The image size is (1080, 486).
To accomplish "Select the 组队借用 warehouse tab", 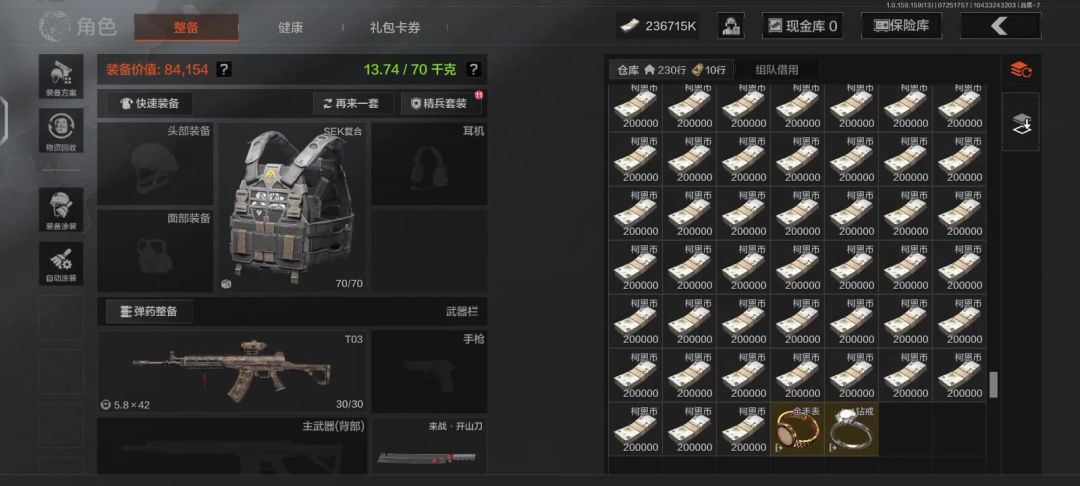I will (x=776, y=70).
